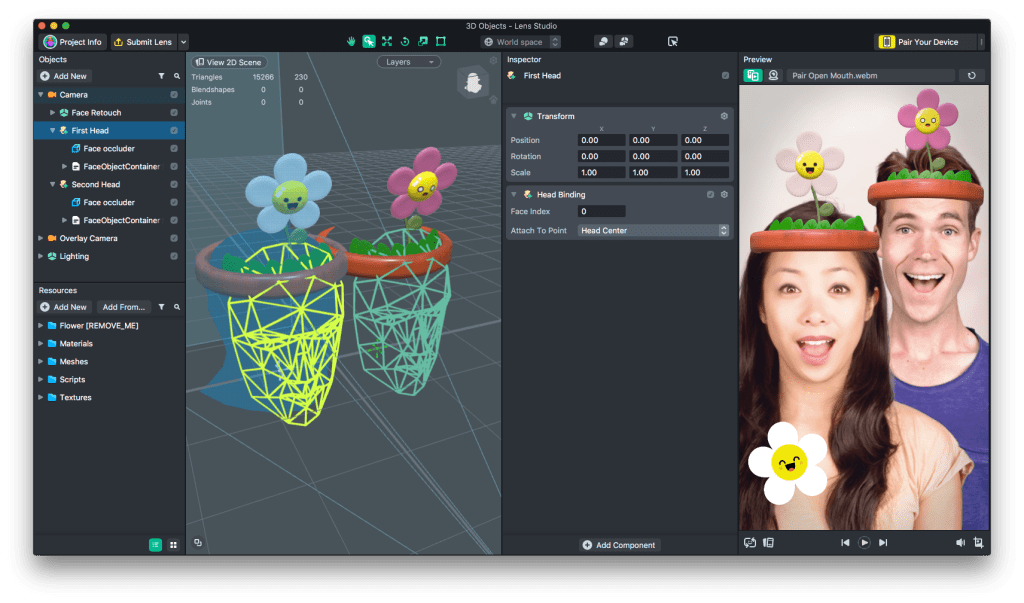Toggle Lighting object checkbox
The height and width of the screenshot is (603, 1024).
pyautogui.click(x=174, y=256)
